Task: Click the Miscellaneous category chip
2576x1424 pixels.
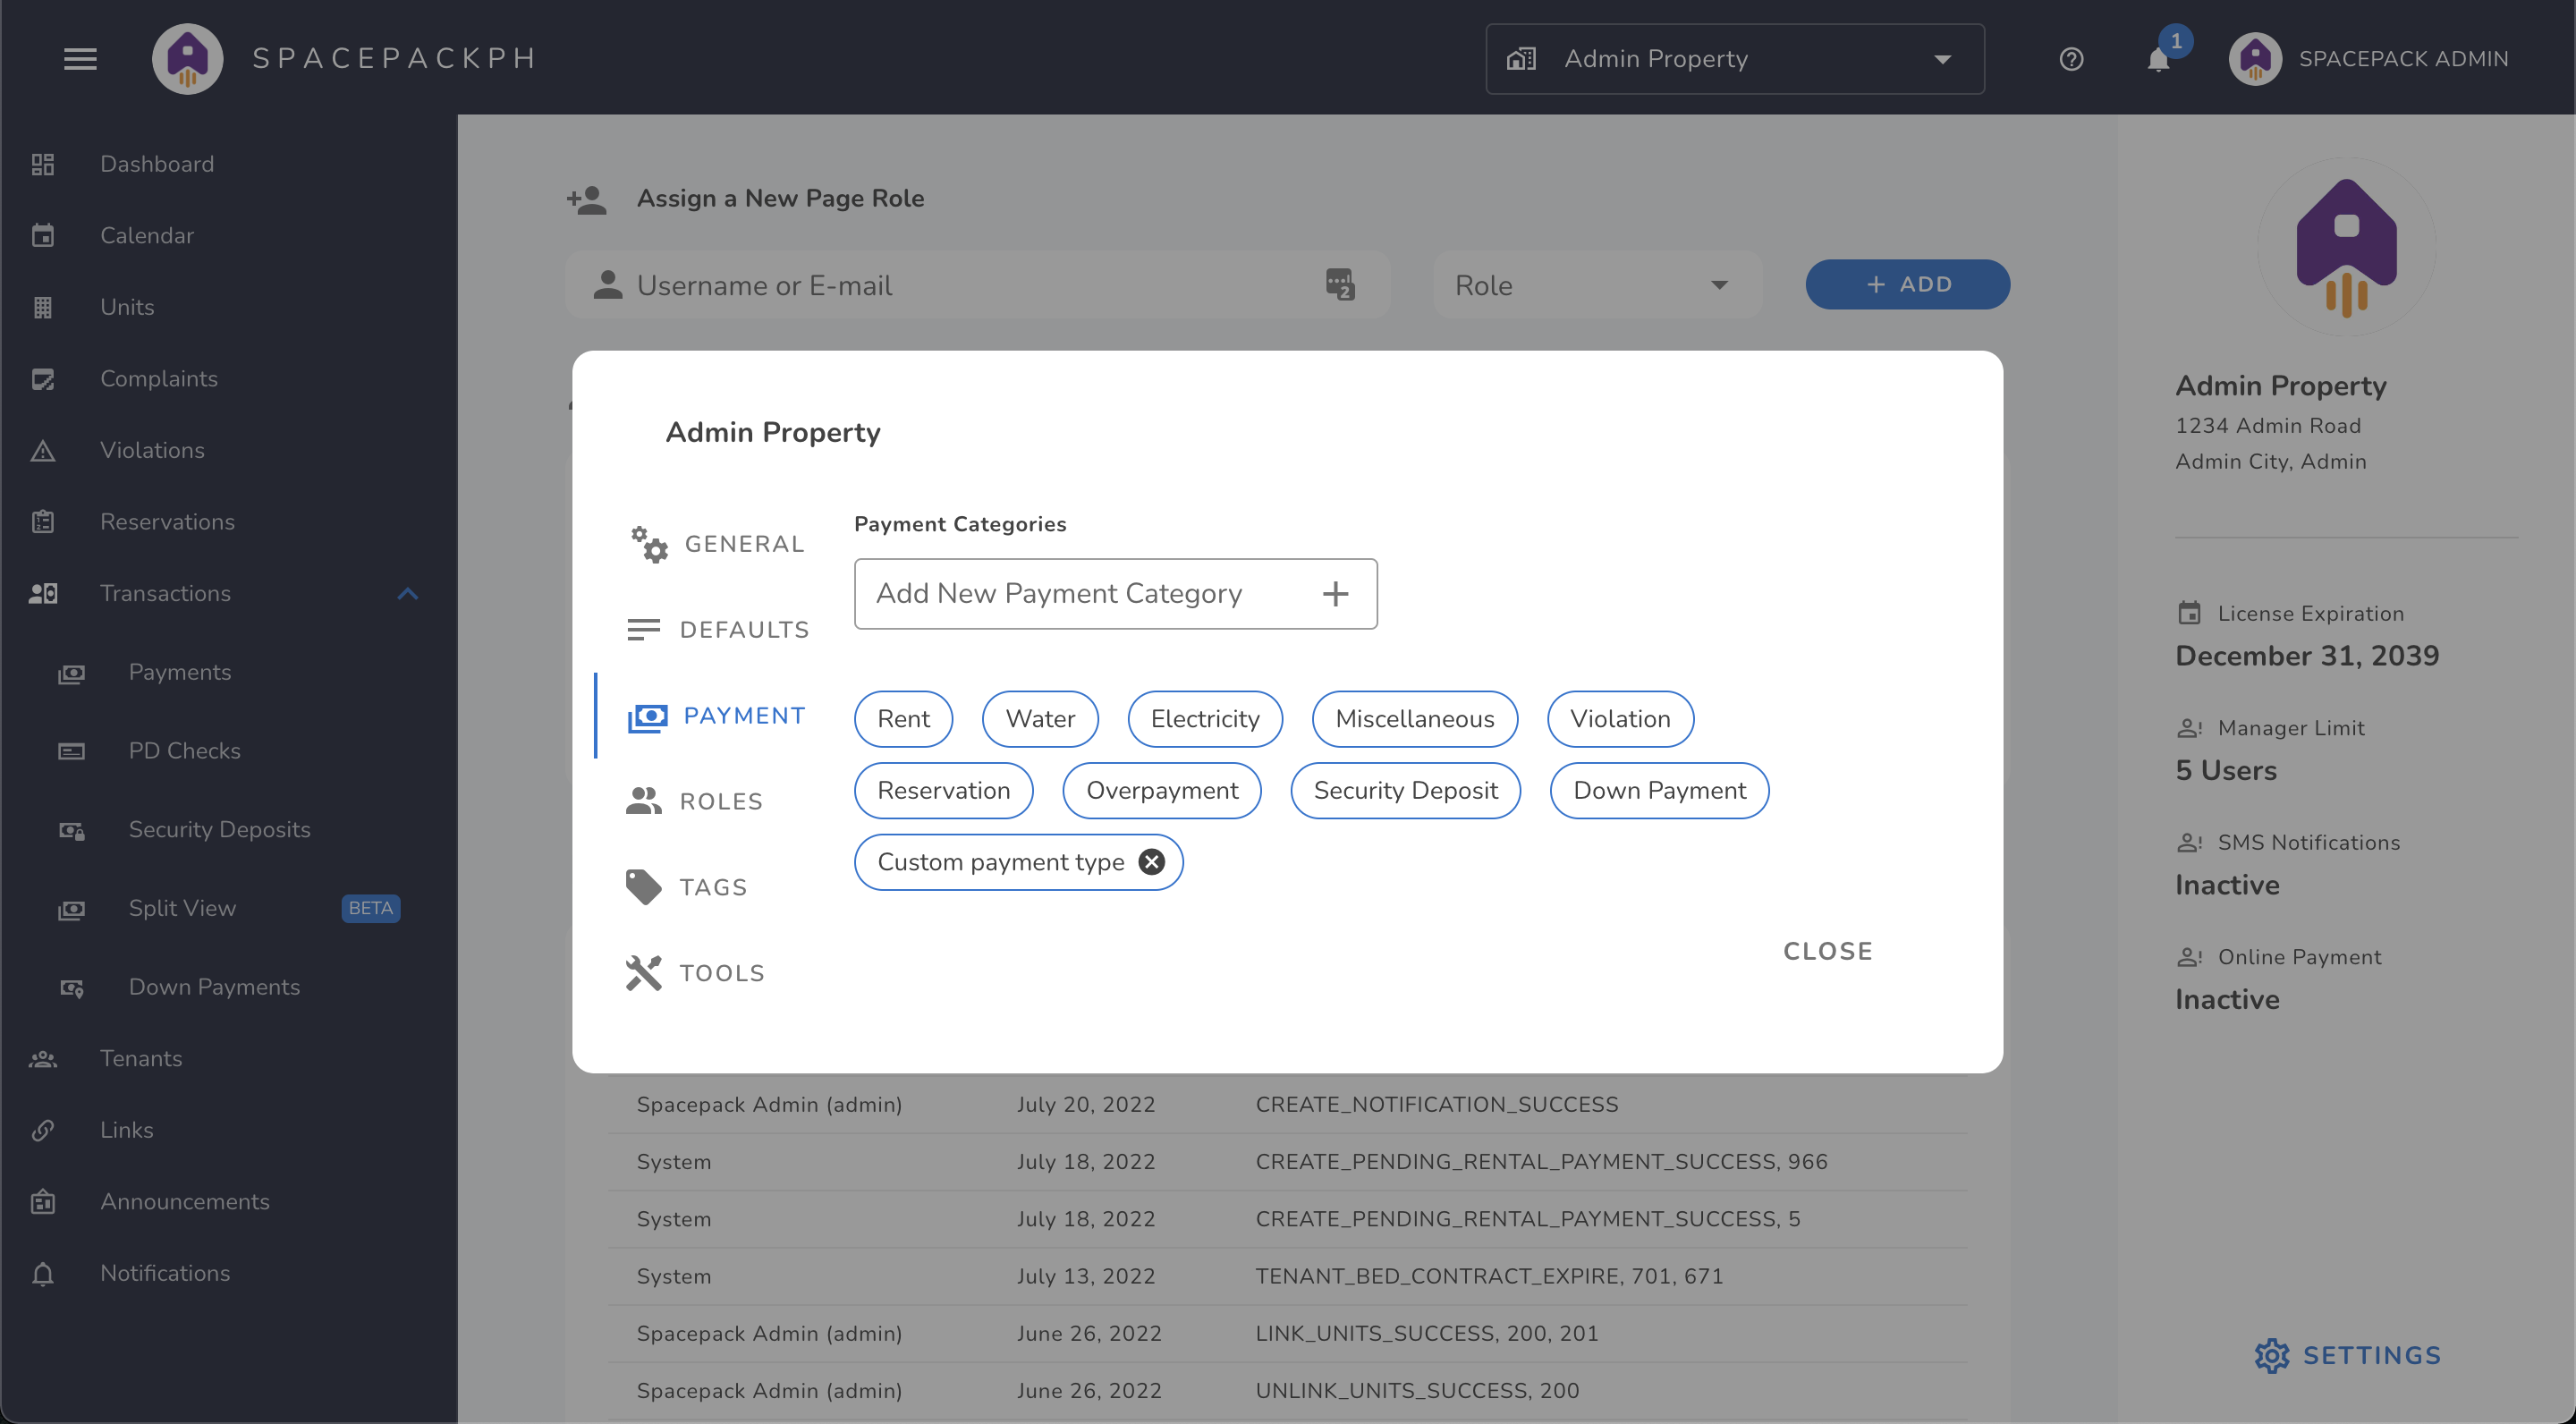Action: (x=1414, y=719)
